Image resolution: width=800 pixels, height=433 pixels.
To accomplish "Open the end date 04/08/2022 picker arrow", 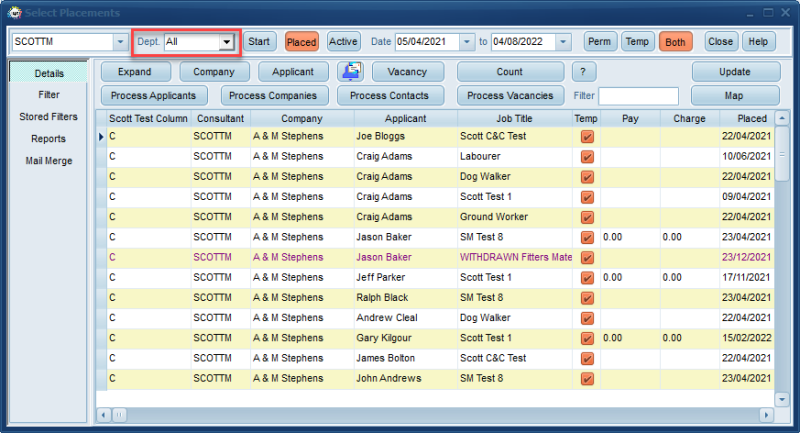I will pos(563,42).
